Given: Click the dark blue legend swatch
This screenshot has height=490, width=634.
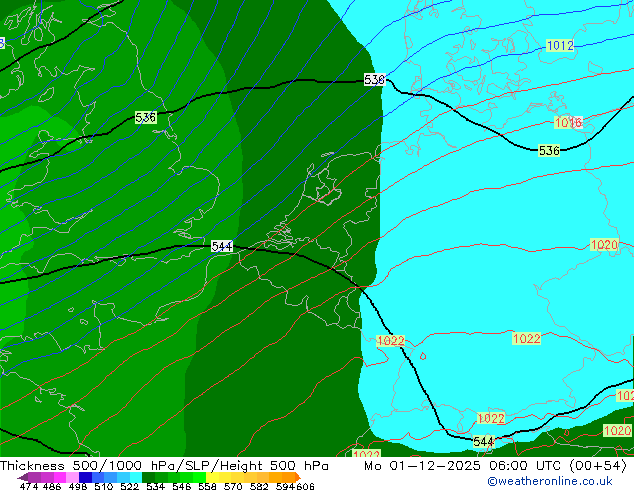Looking at the screenshot, I should [85, 477].
